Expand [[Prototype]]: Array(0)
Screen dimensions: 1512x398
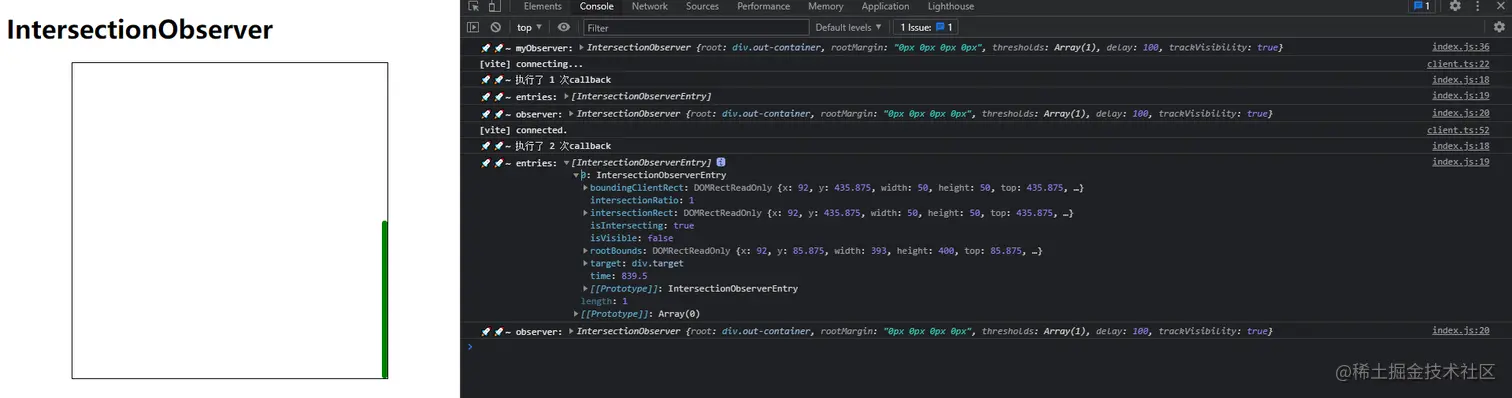576,314
